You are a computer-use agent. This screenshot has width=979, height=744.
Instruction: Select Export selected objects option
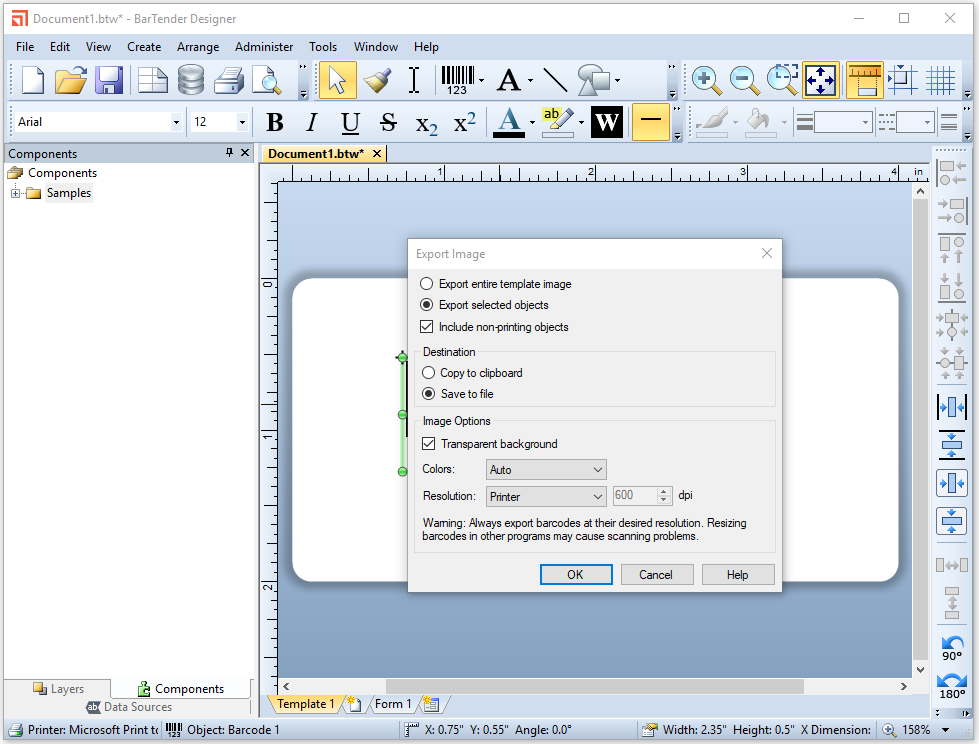pos(485,305)
